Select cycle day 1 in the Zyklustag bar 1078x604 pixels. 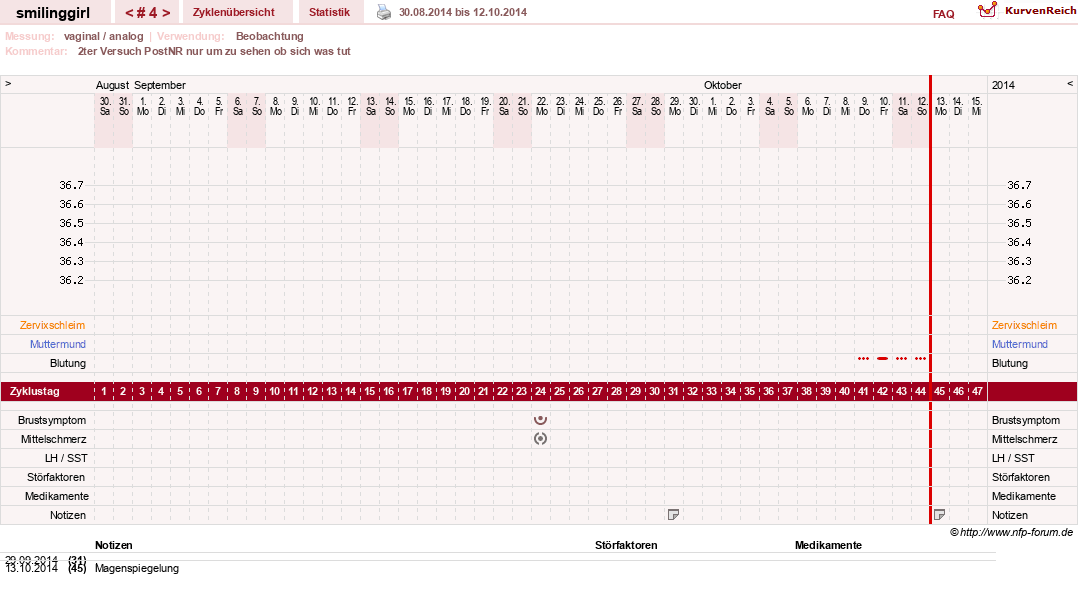pos(104,392)
